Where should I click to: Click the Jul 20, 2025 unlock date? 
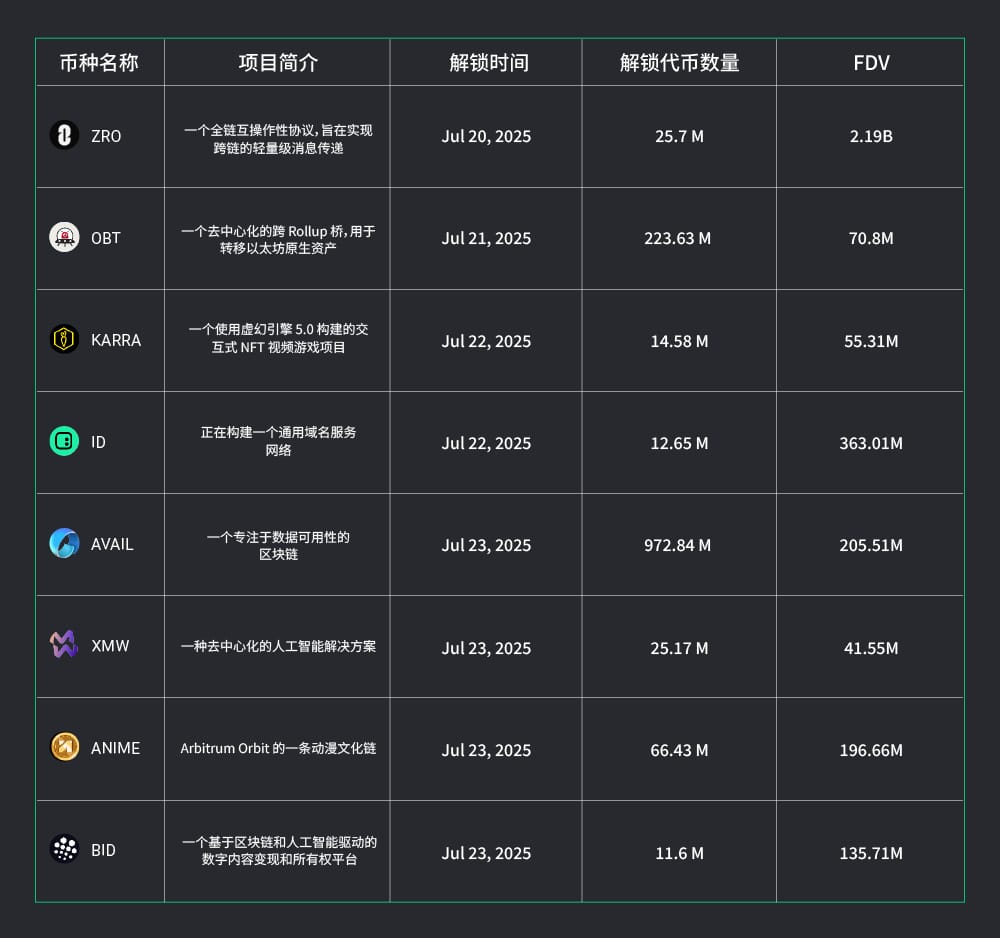486,136
